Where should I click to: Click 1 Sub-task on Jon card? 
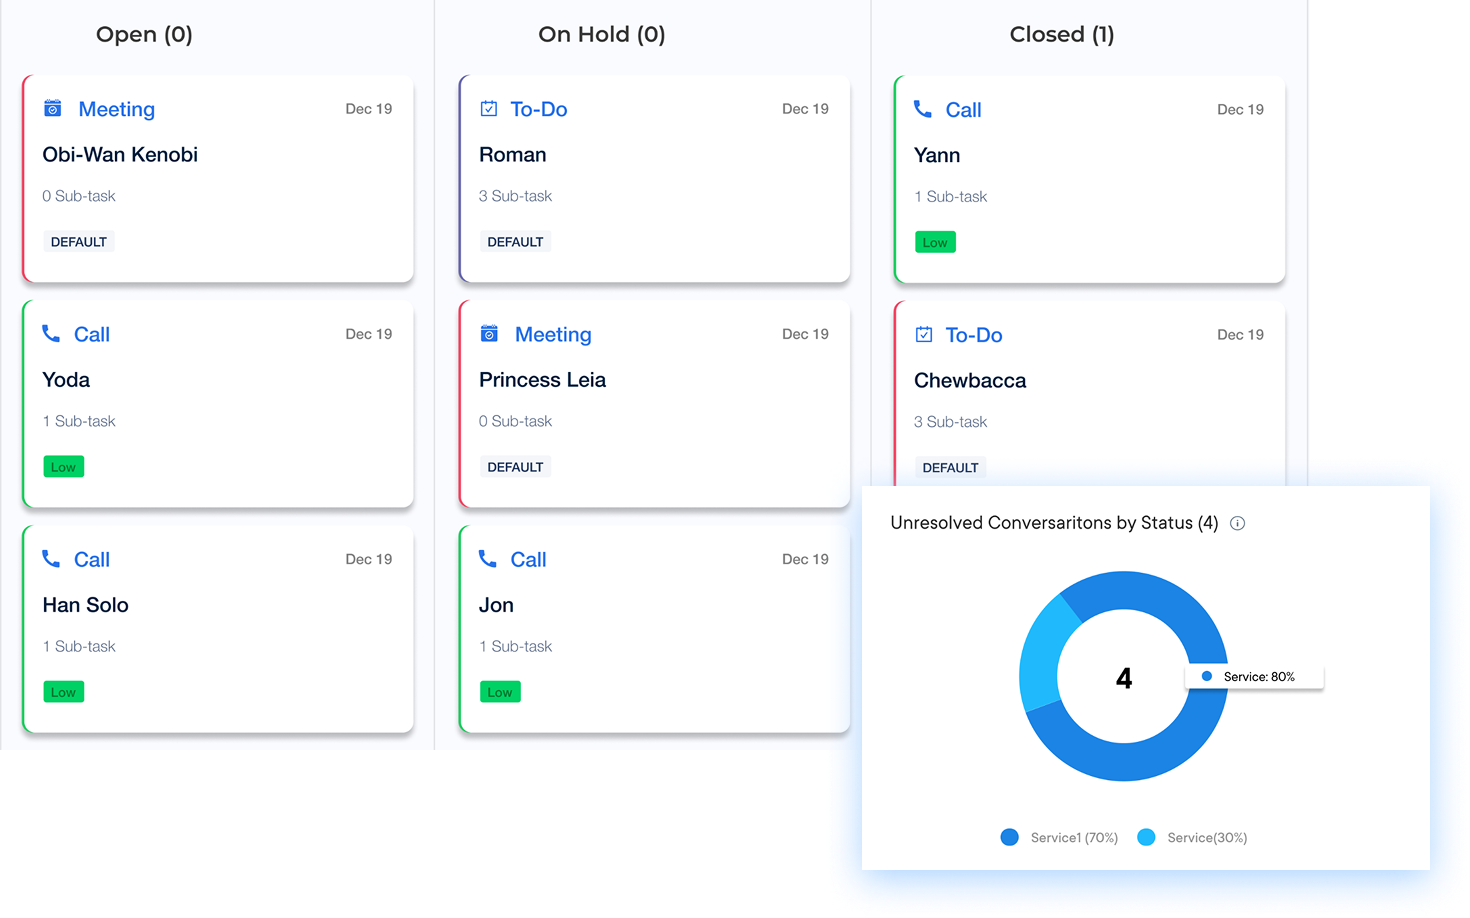[515, 646]
